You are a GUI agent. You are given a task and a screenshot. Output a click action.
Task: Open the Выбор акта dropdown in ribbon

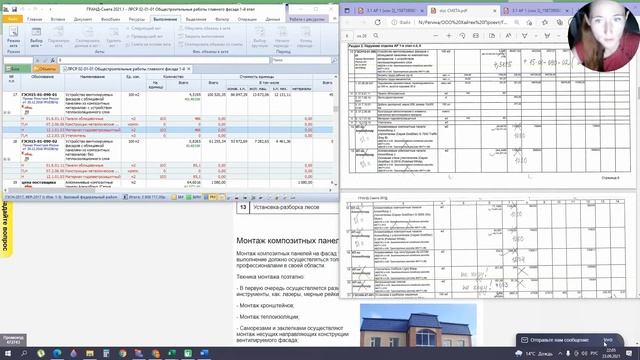coord(36,38)
